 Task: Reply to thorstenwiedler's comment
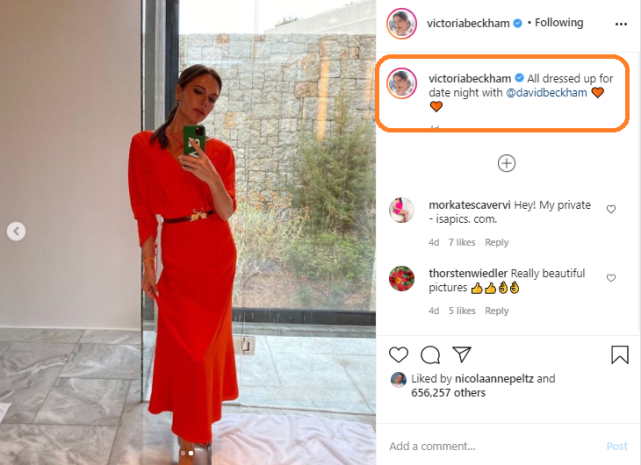(x=497, y=311)
